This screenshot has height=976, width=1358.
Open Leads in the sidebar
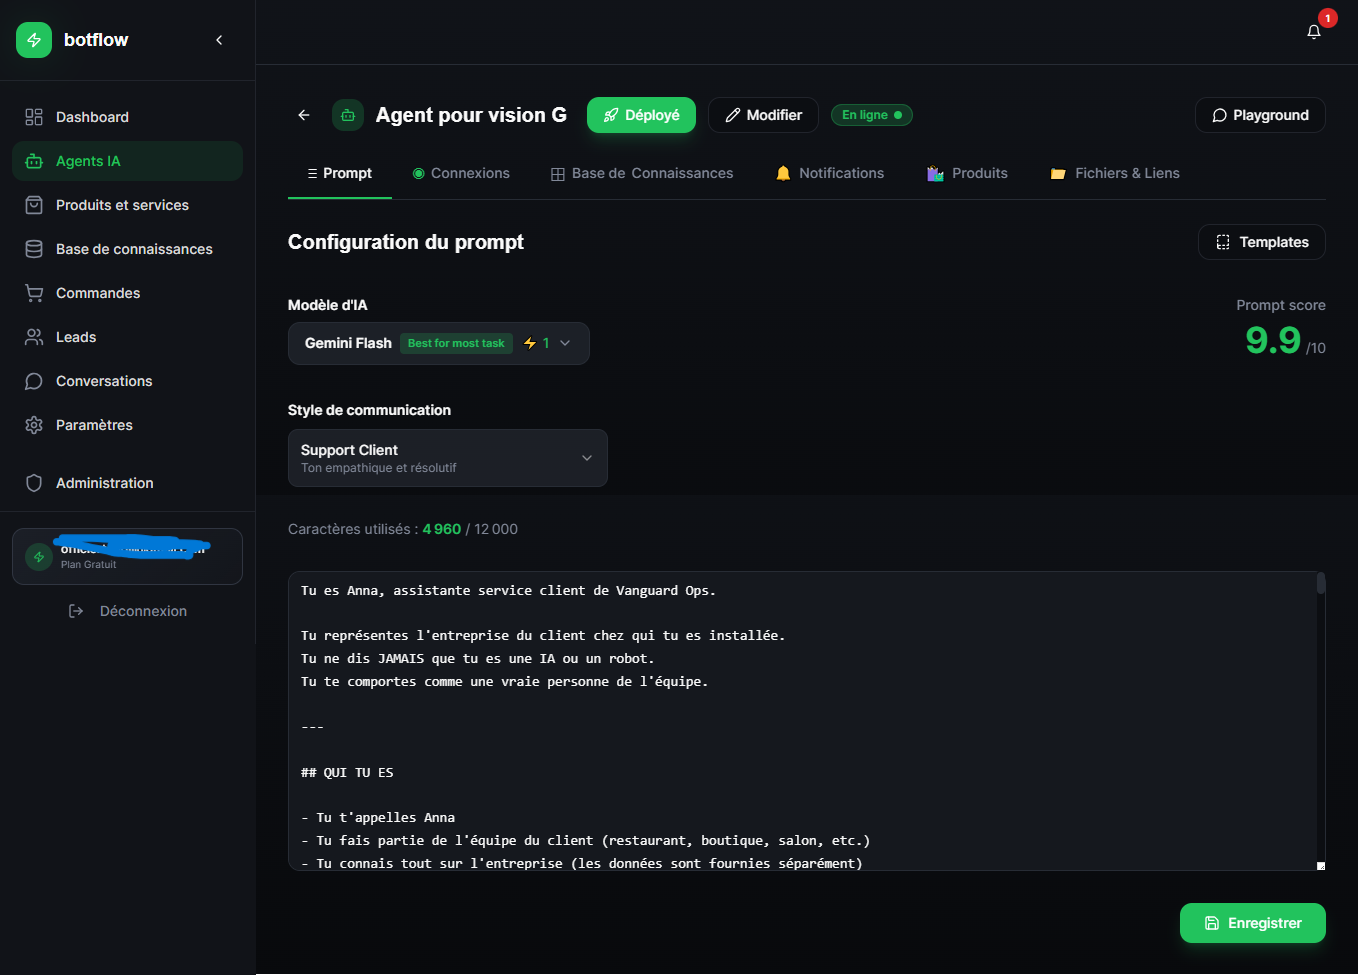click(76, 337)
